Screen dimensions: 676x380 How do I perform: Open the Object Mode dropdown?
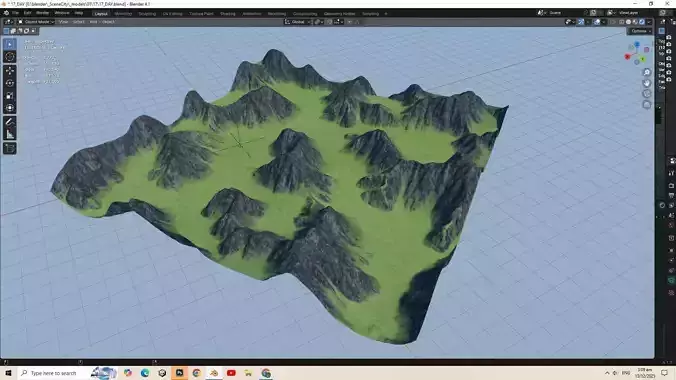click(36, 22)
